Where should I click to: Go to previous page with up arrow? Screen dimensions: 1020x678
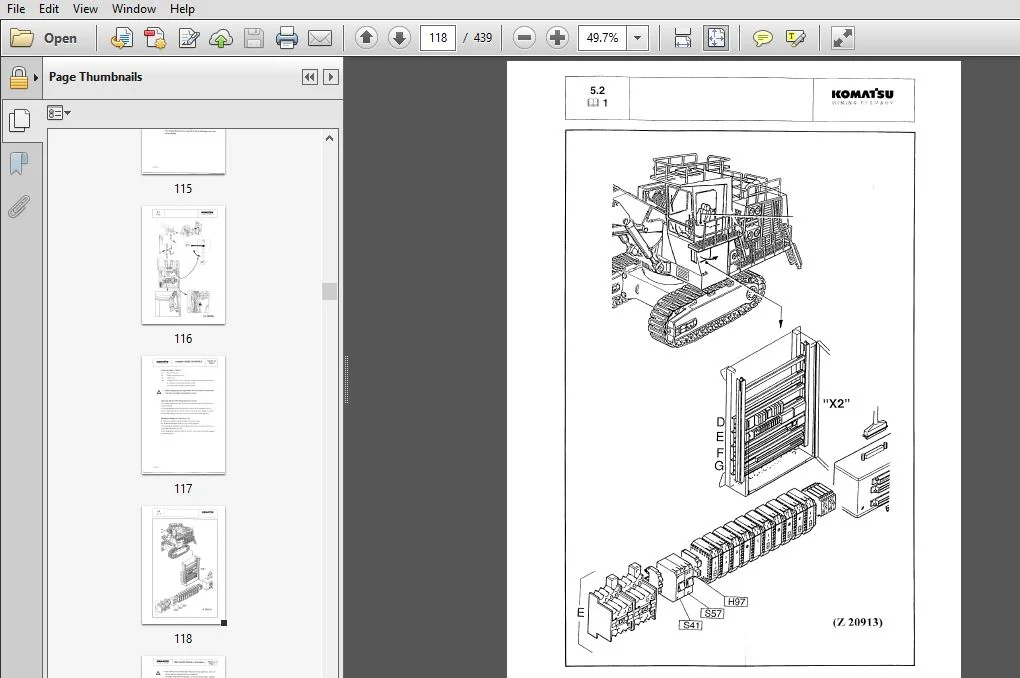366,38
